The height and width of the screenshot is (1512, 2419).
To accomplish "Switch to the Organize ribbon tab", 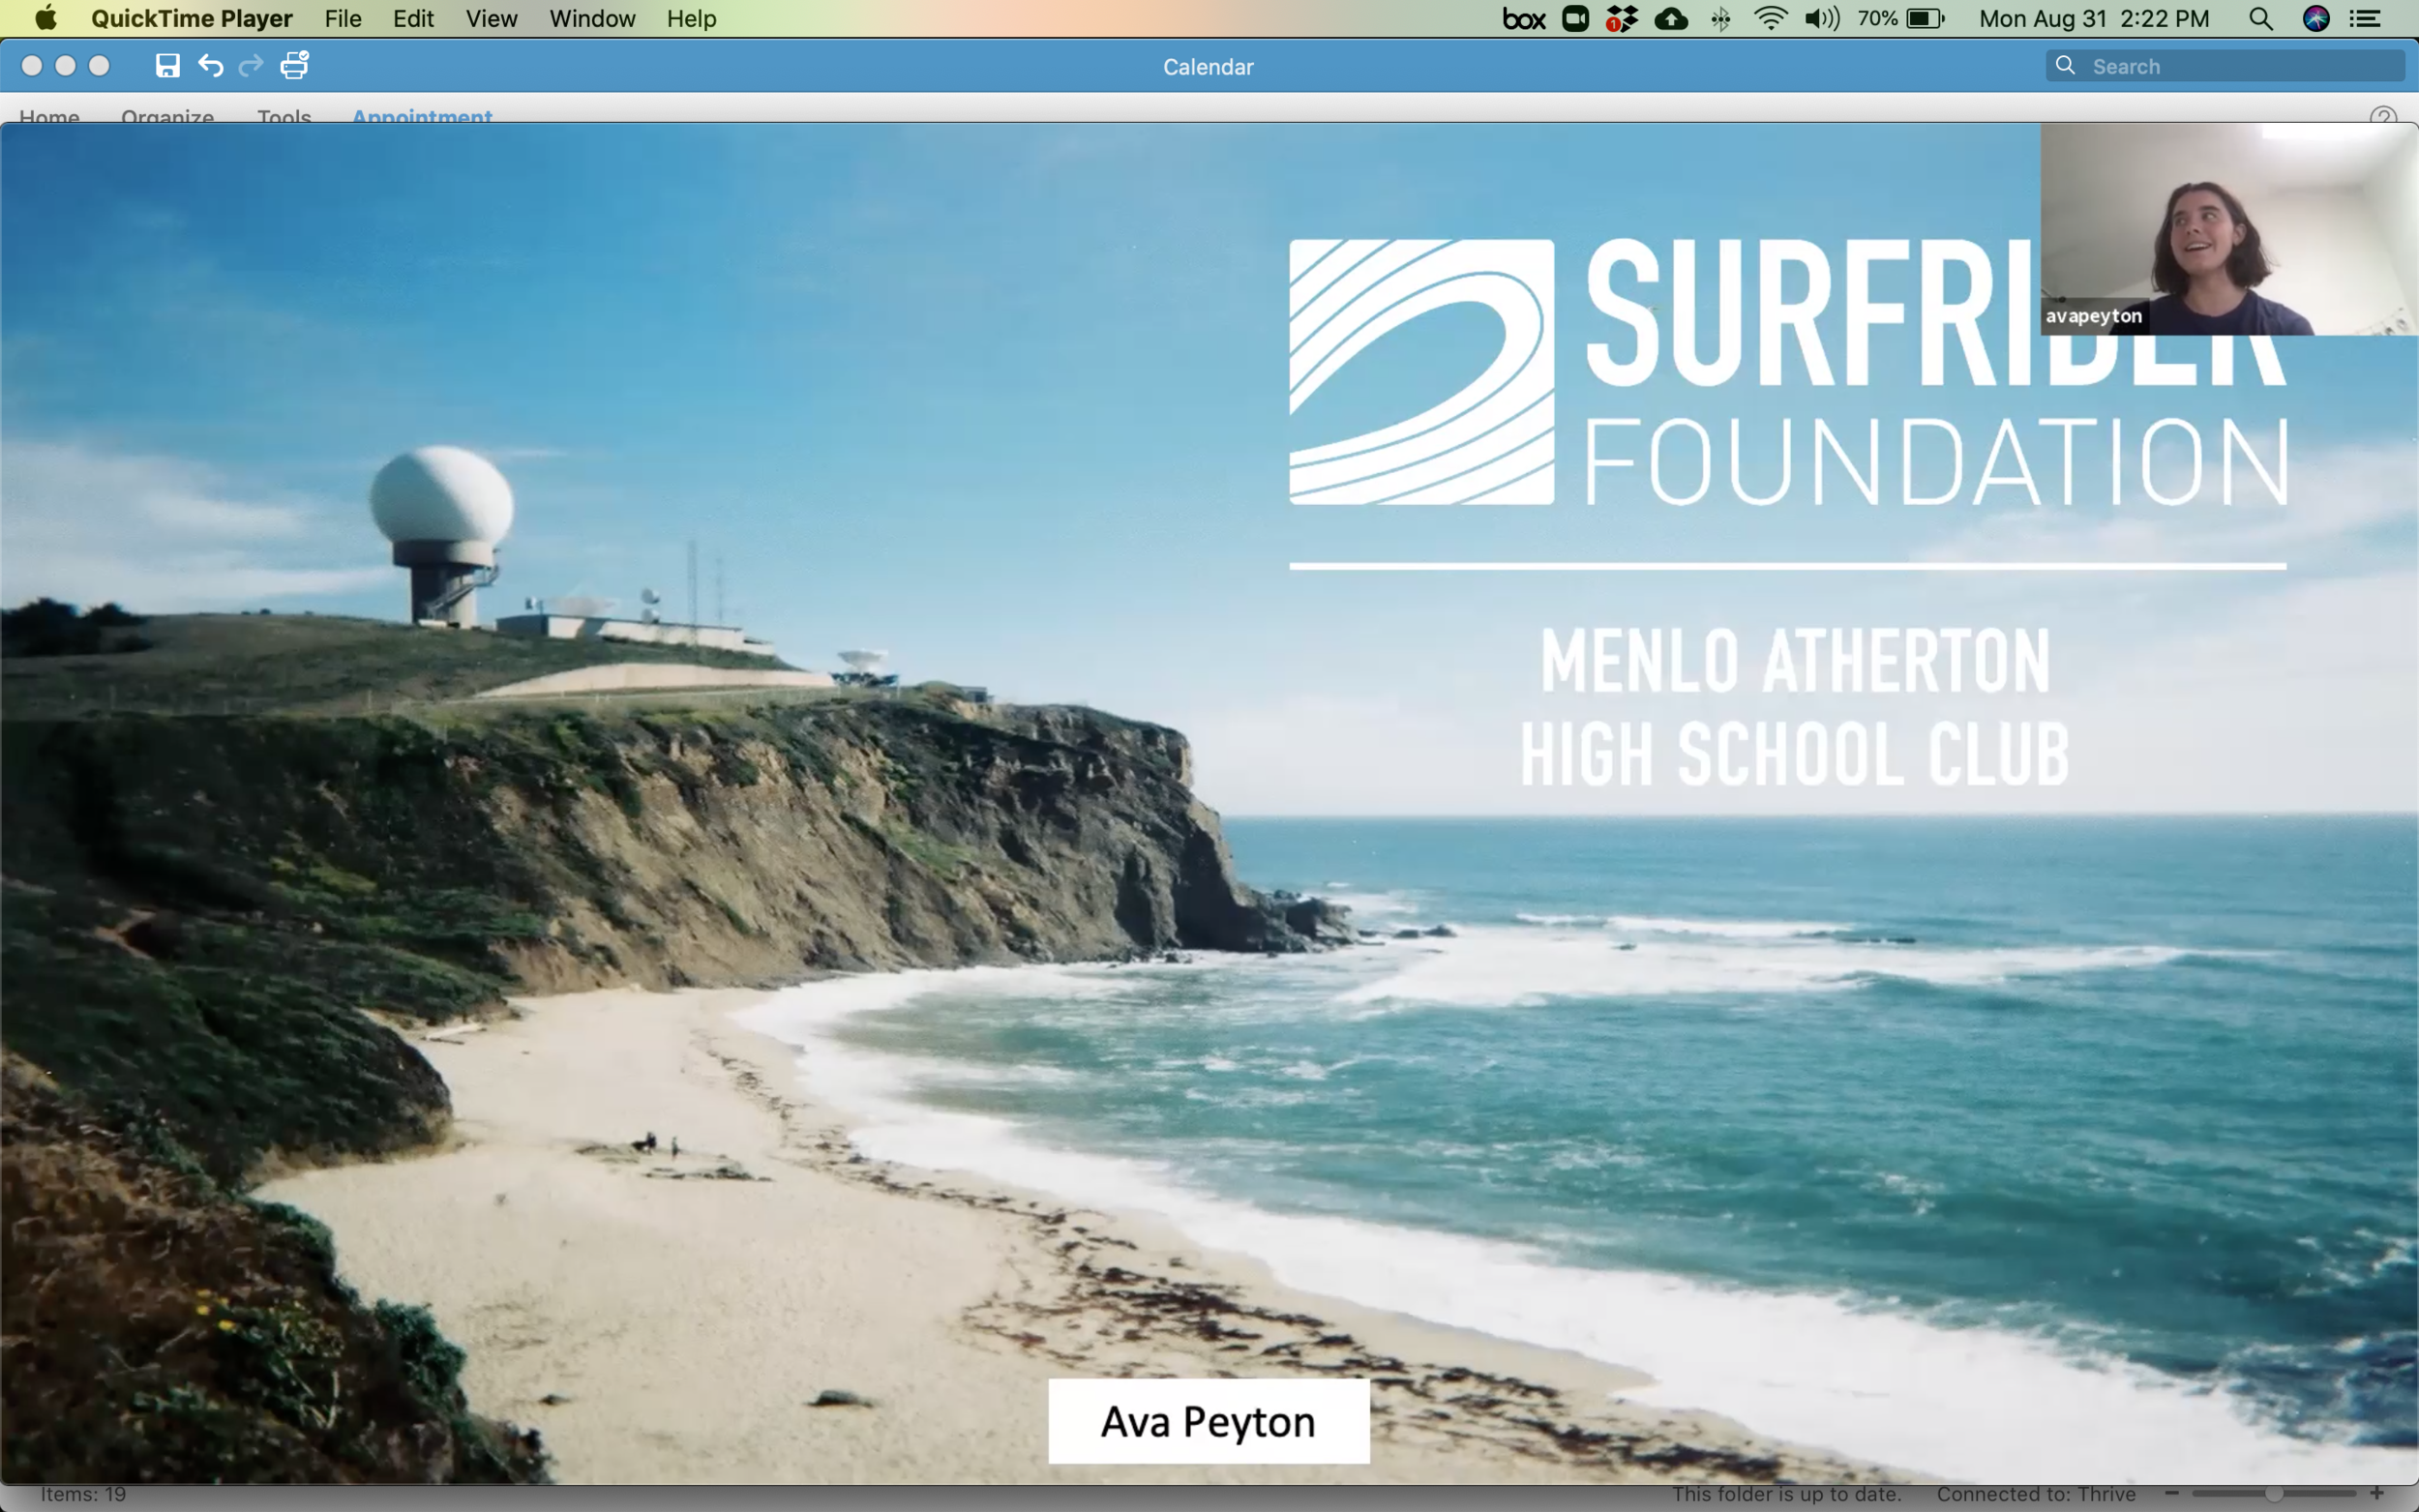I will [x=167, y=116].
